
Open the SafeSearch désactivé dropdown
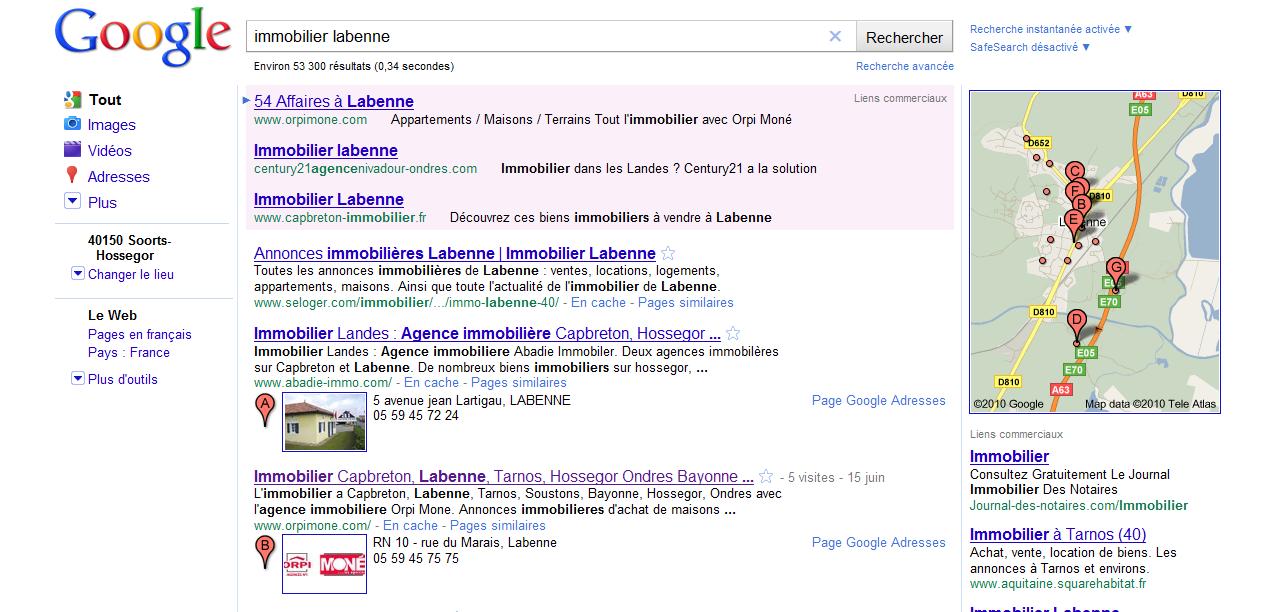(x=1030, y=47)
